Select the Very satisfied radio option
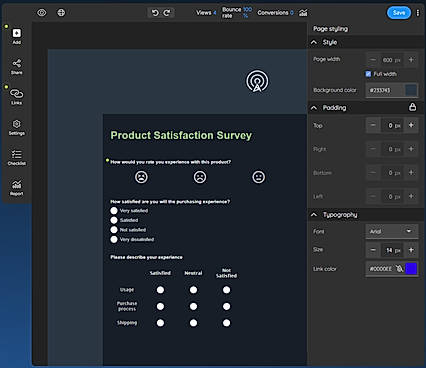The width and height of the screenshot is (426, 368). point(114,211)
